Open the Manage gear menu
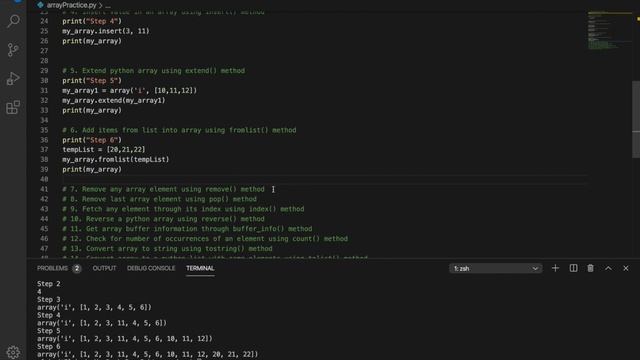 coord(13,352)
